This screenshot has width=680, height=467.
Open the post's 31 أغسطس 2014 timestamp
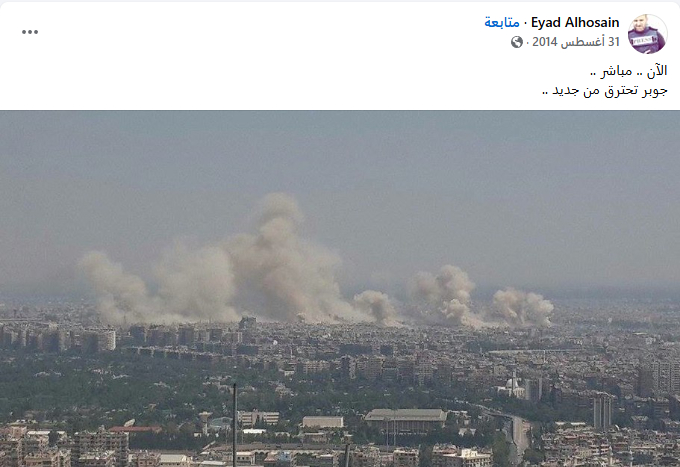click(x=576, y=42)
